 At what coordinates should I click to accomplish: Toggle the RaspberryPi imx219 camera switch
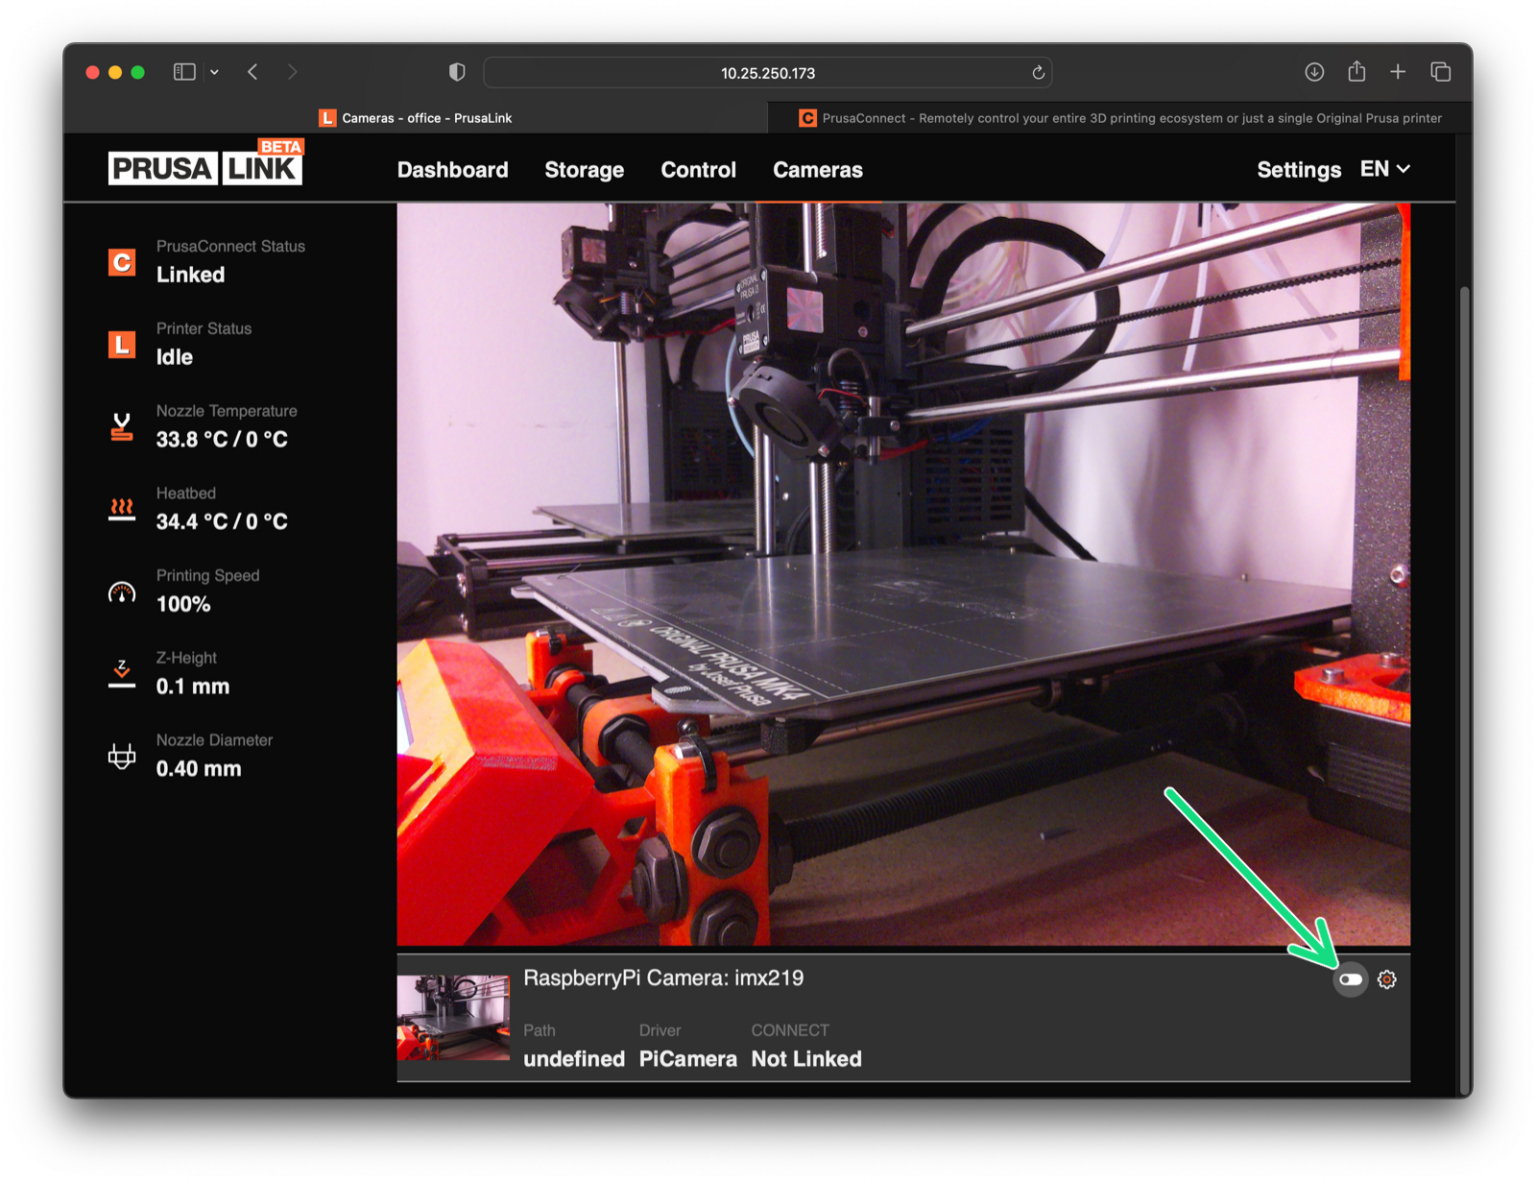(x=1351, y=980)
